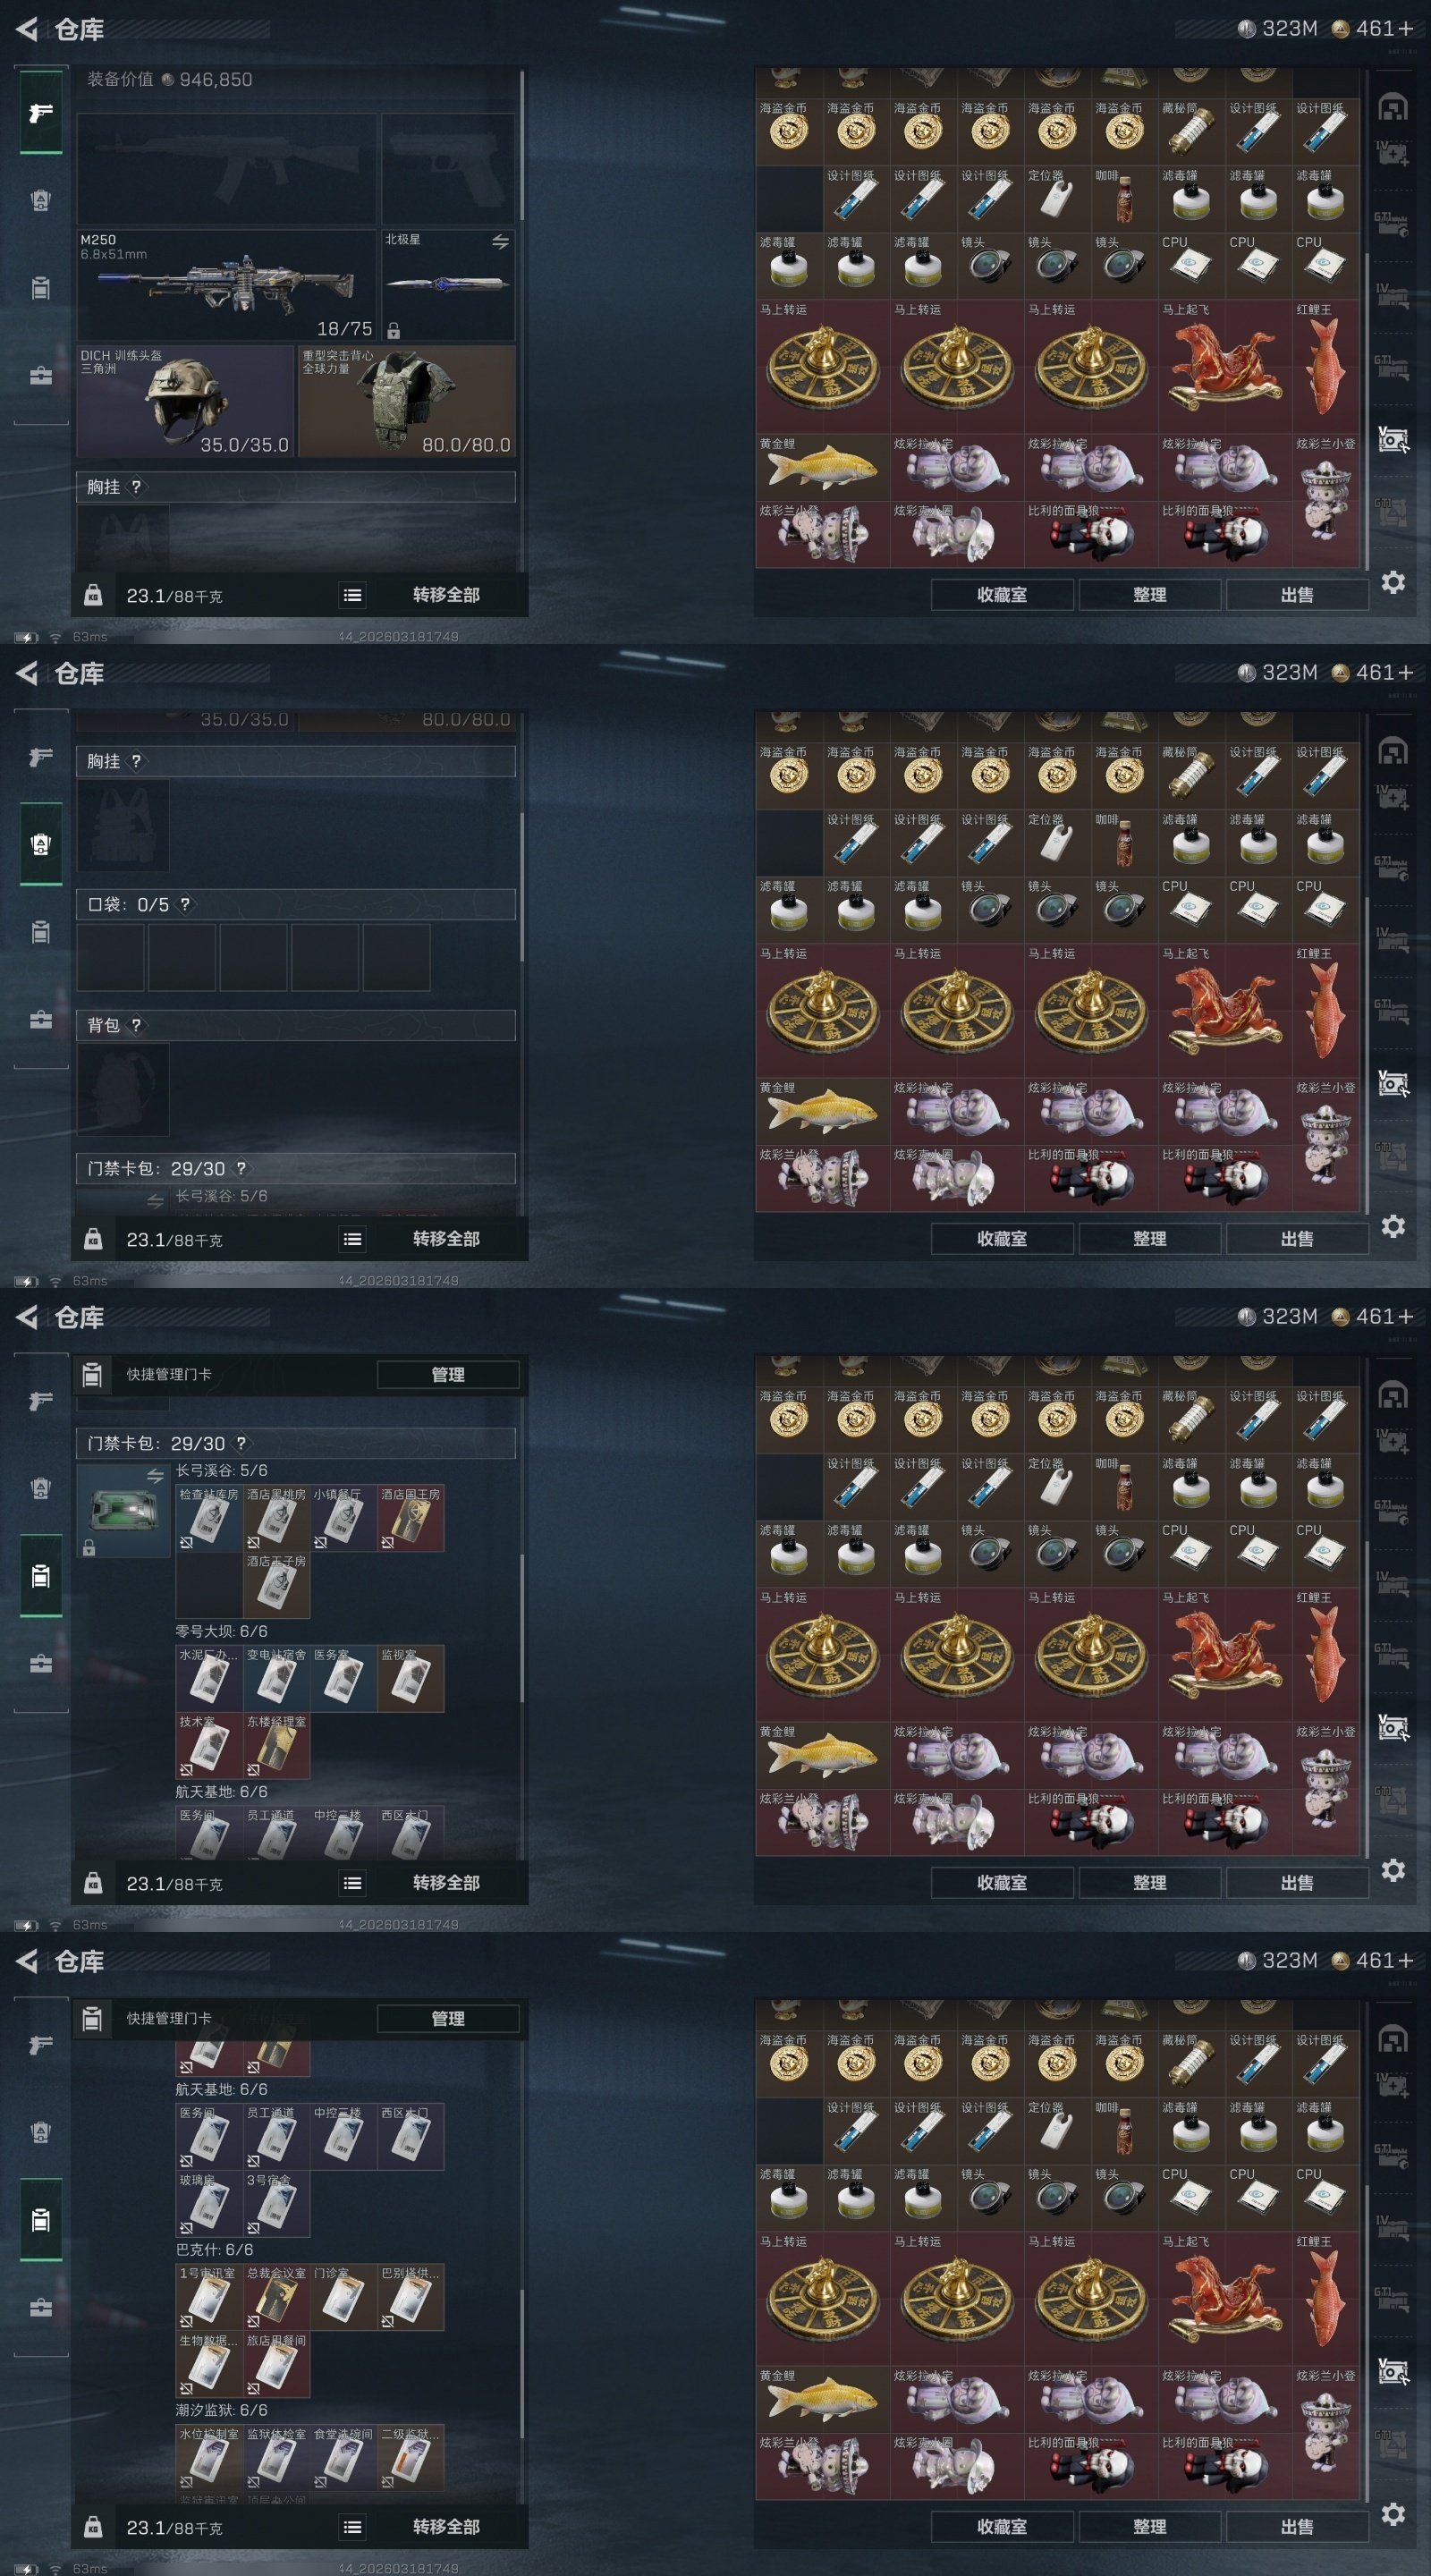
Task: Select the 水位控制室 keycard
Action: (x=209, y=2457)
